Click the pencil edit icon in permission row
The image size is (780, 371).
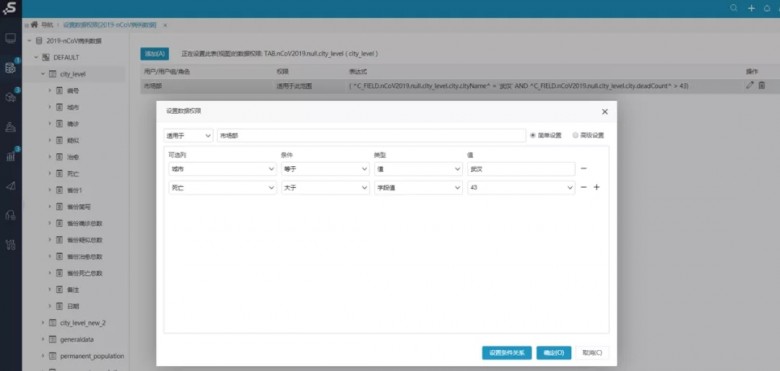click(x=750, y=86)
